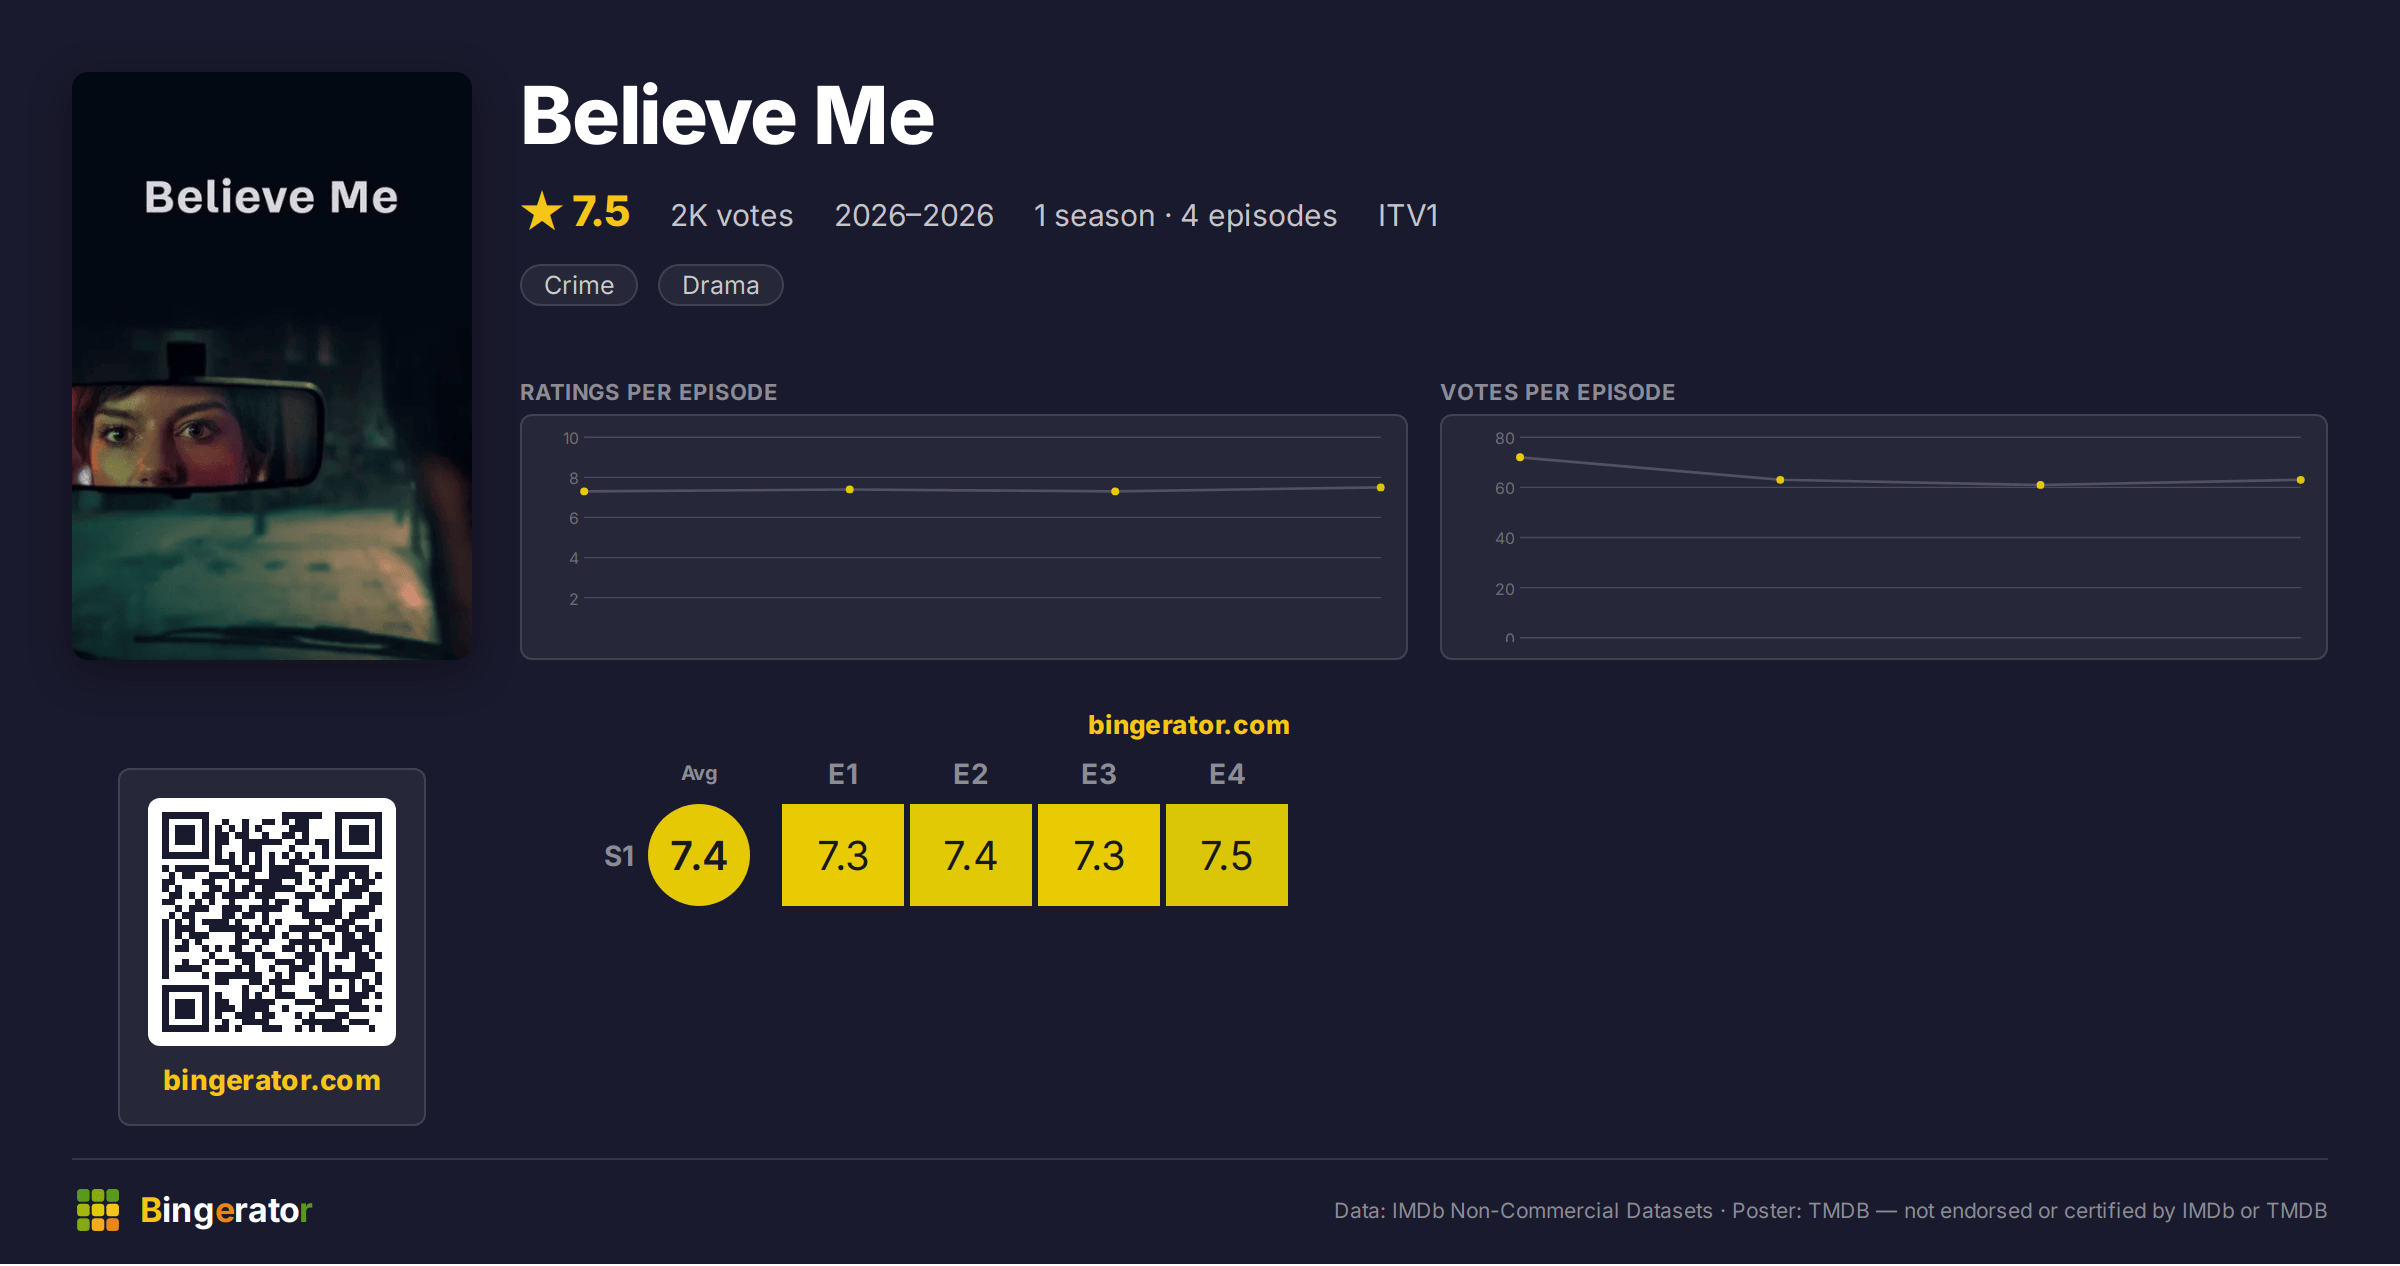This screenshot has height=1266, width=2400.
Task: Click the E3 rating tile 7.3
Action: tap(1099, 855)
